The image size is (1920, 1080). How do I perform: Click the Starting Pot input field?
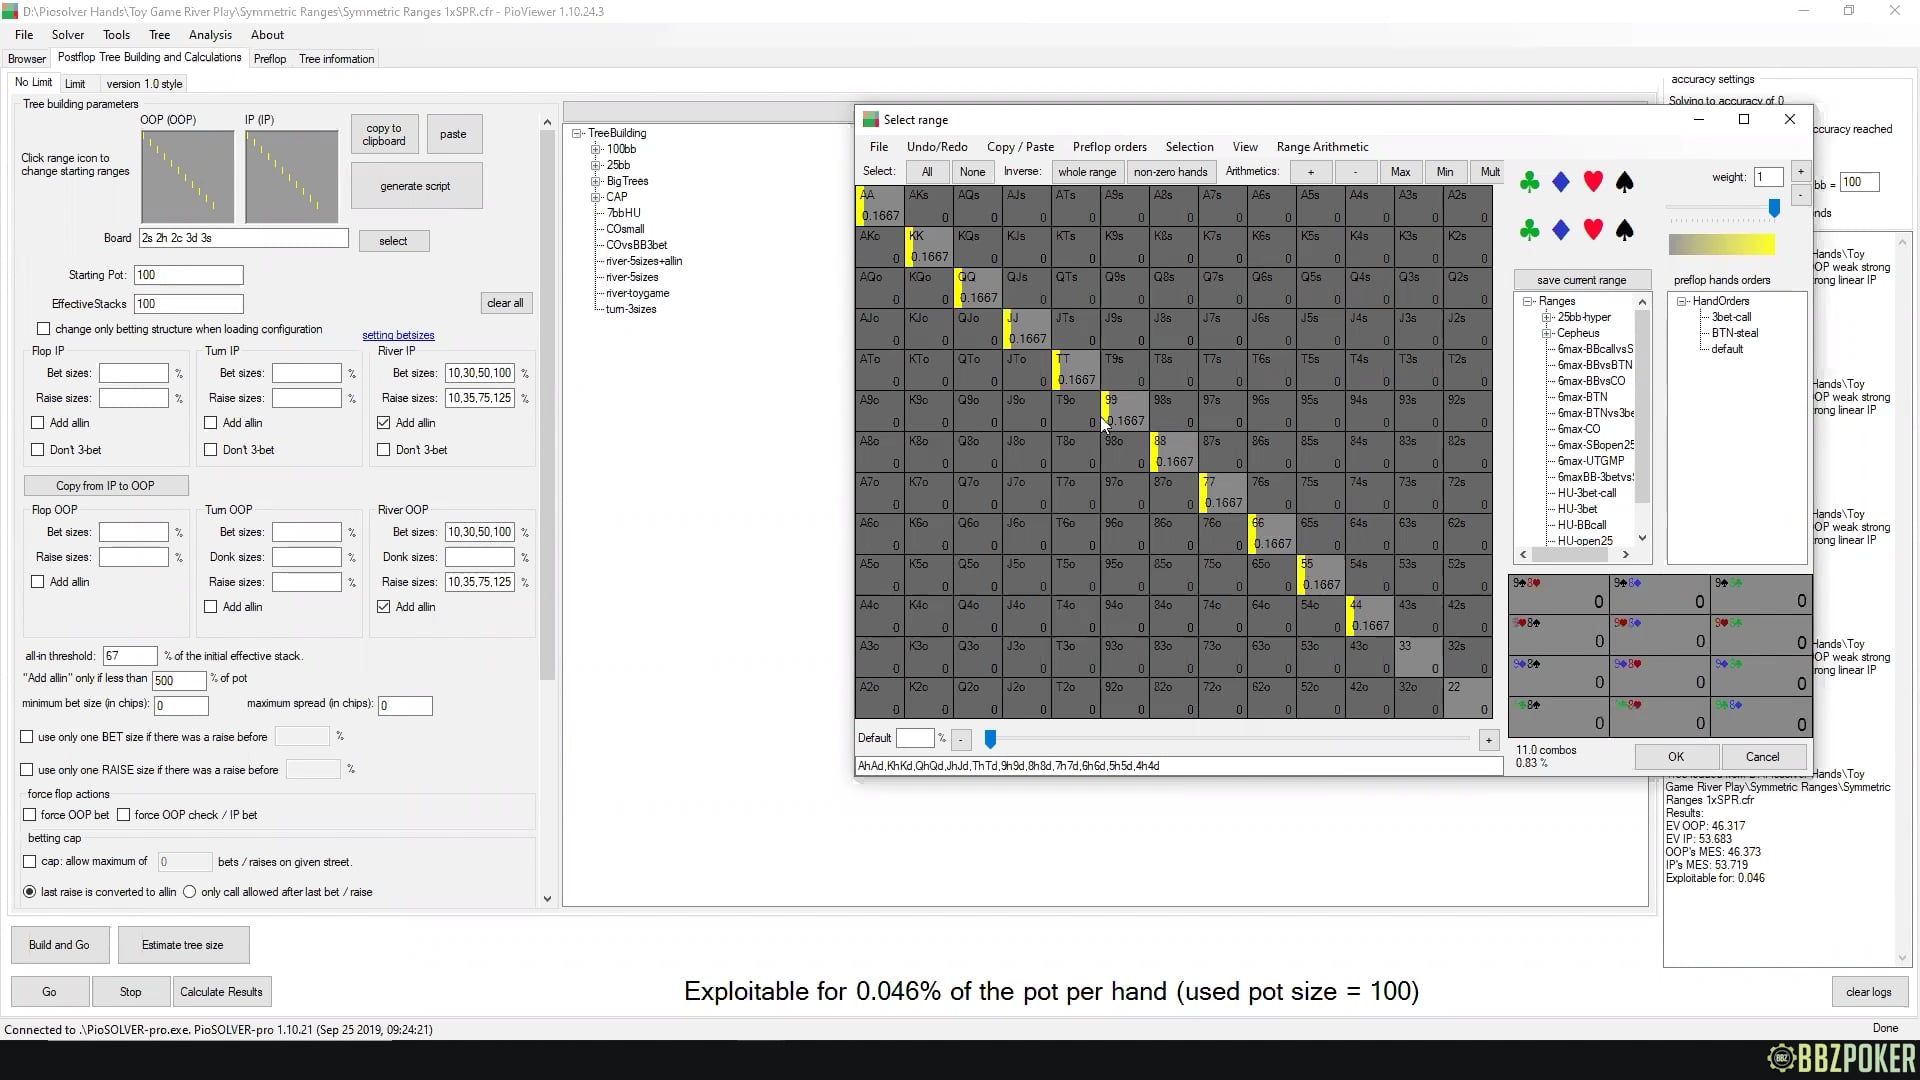pos(188,275)
